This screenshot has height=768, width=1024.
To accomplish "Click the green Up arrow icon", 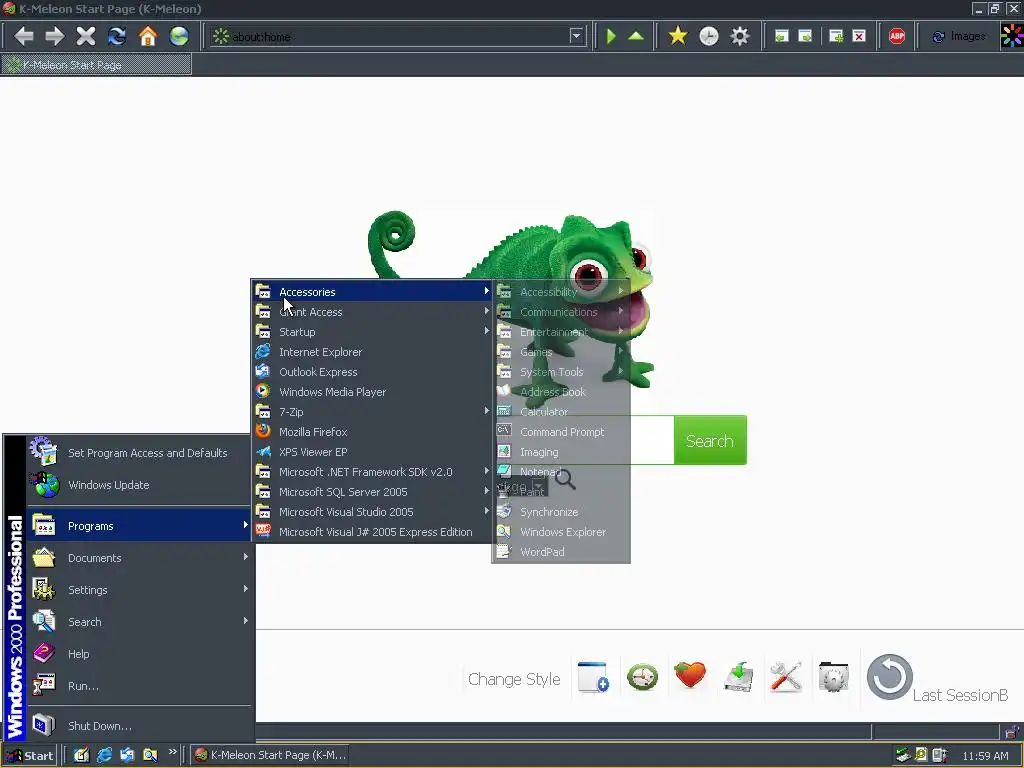I will [636, 36].
